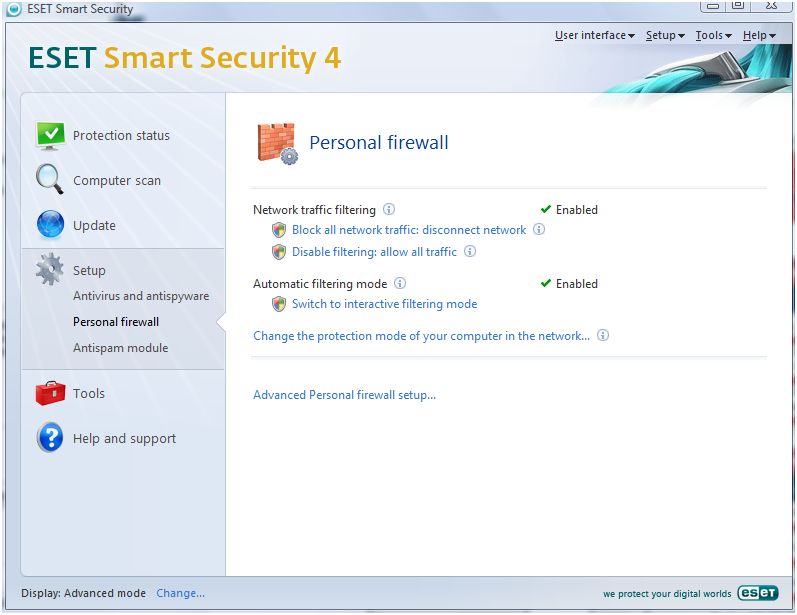Click info icon next to Automatic filtering mode
The height and width of the screenshot is (615, 797).
point(400,284)
